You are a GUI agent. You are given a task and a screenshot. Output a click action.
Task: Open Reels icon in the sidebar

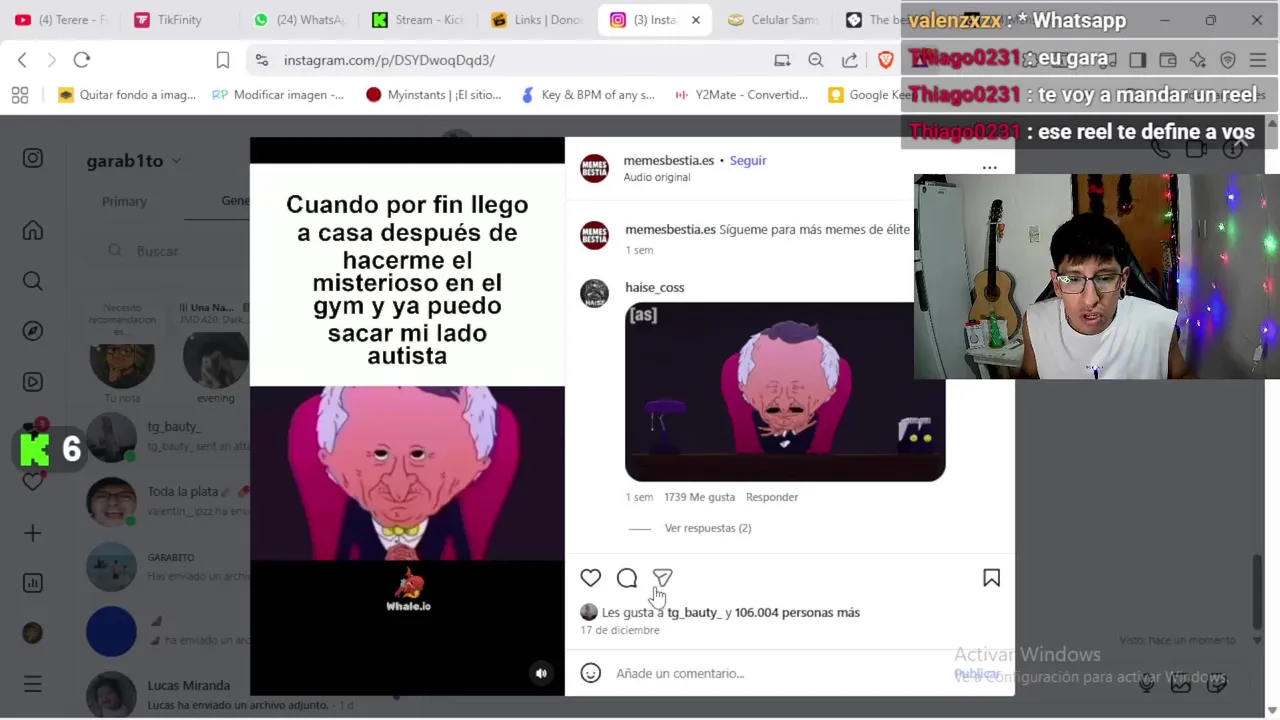point(33,382)
